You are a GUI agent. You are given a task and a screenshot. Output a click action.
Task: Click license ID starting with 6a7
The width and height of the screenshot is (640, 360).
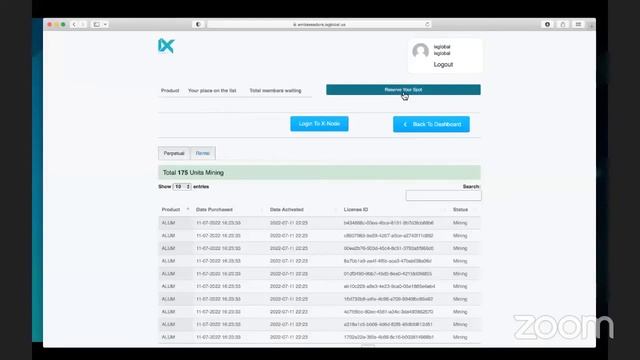[387, 261]
